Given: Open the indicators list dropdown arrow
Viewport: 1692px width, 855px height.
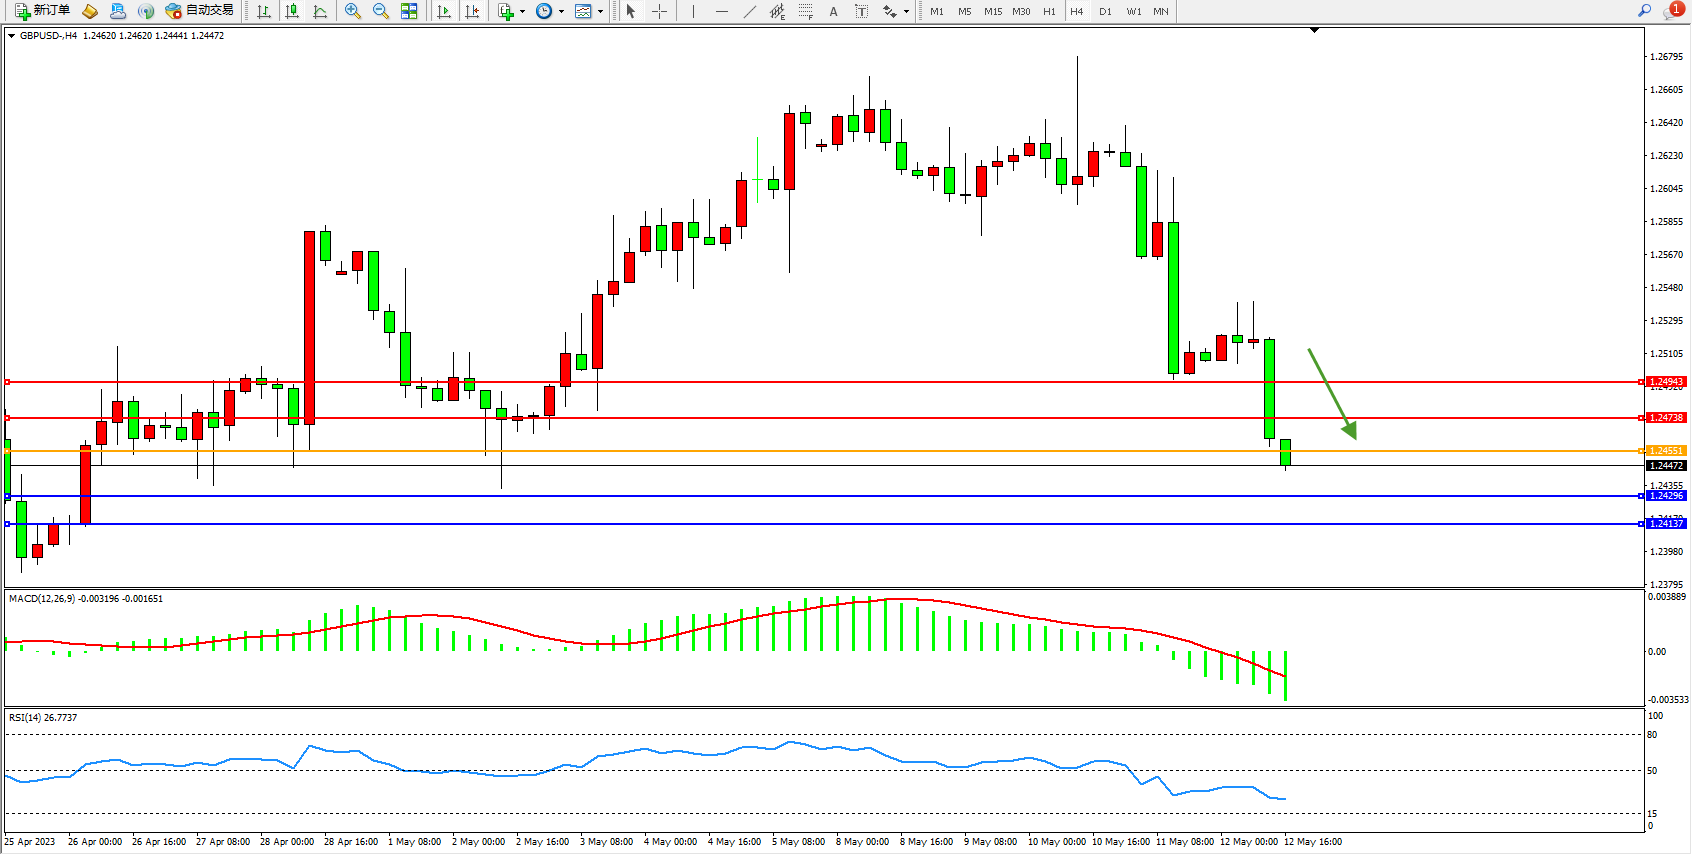Looking at the screenshot, I should point(522,12).
